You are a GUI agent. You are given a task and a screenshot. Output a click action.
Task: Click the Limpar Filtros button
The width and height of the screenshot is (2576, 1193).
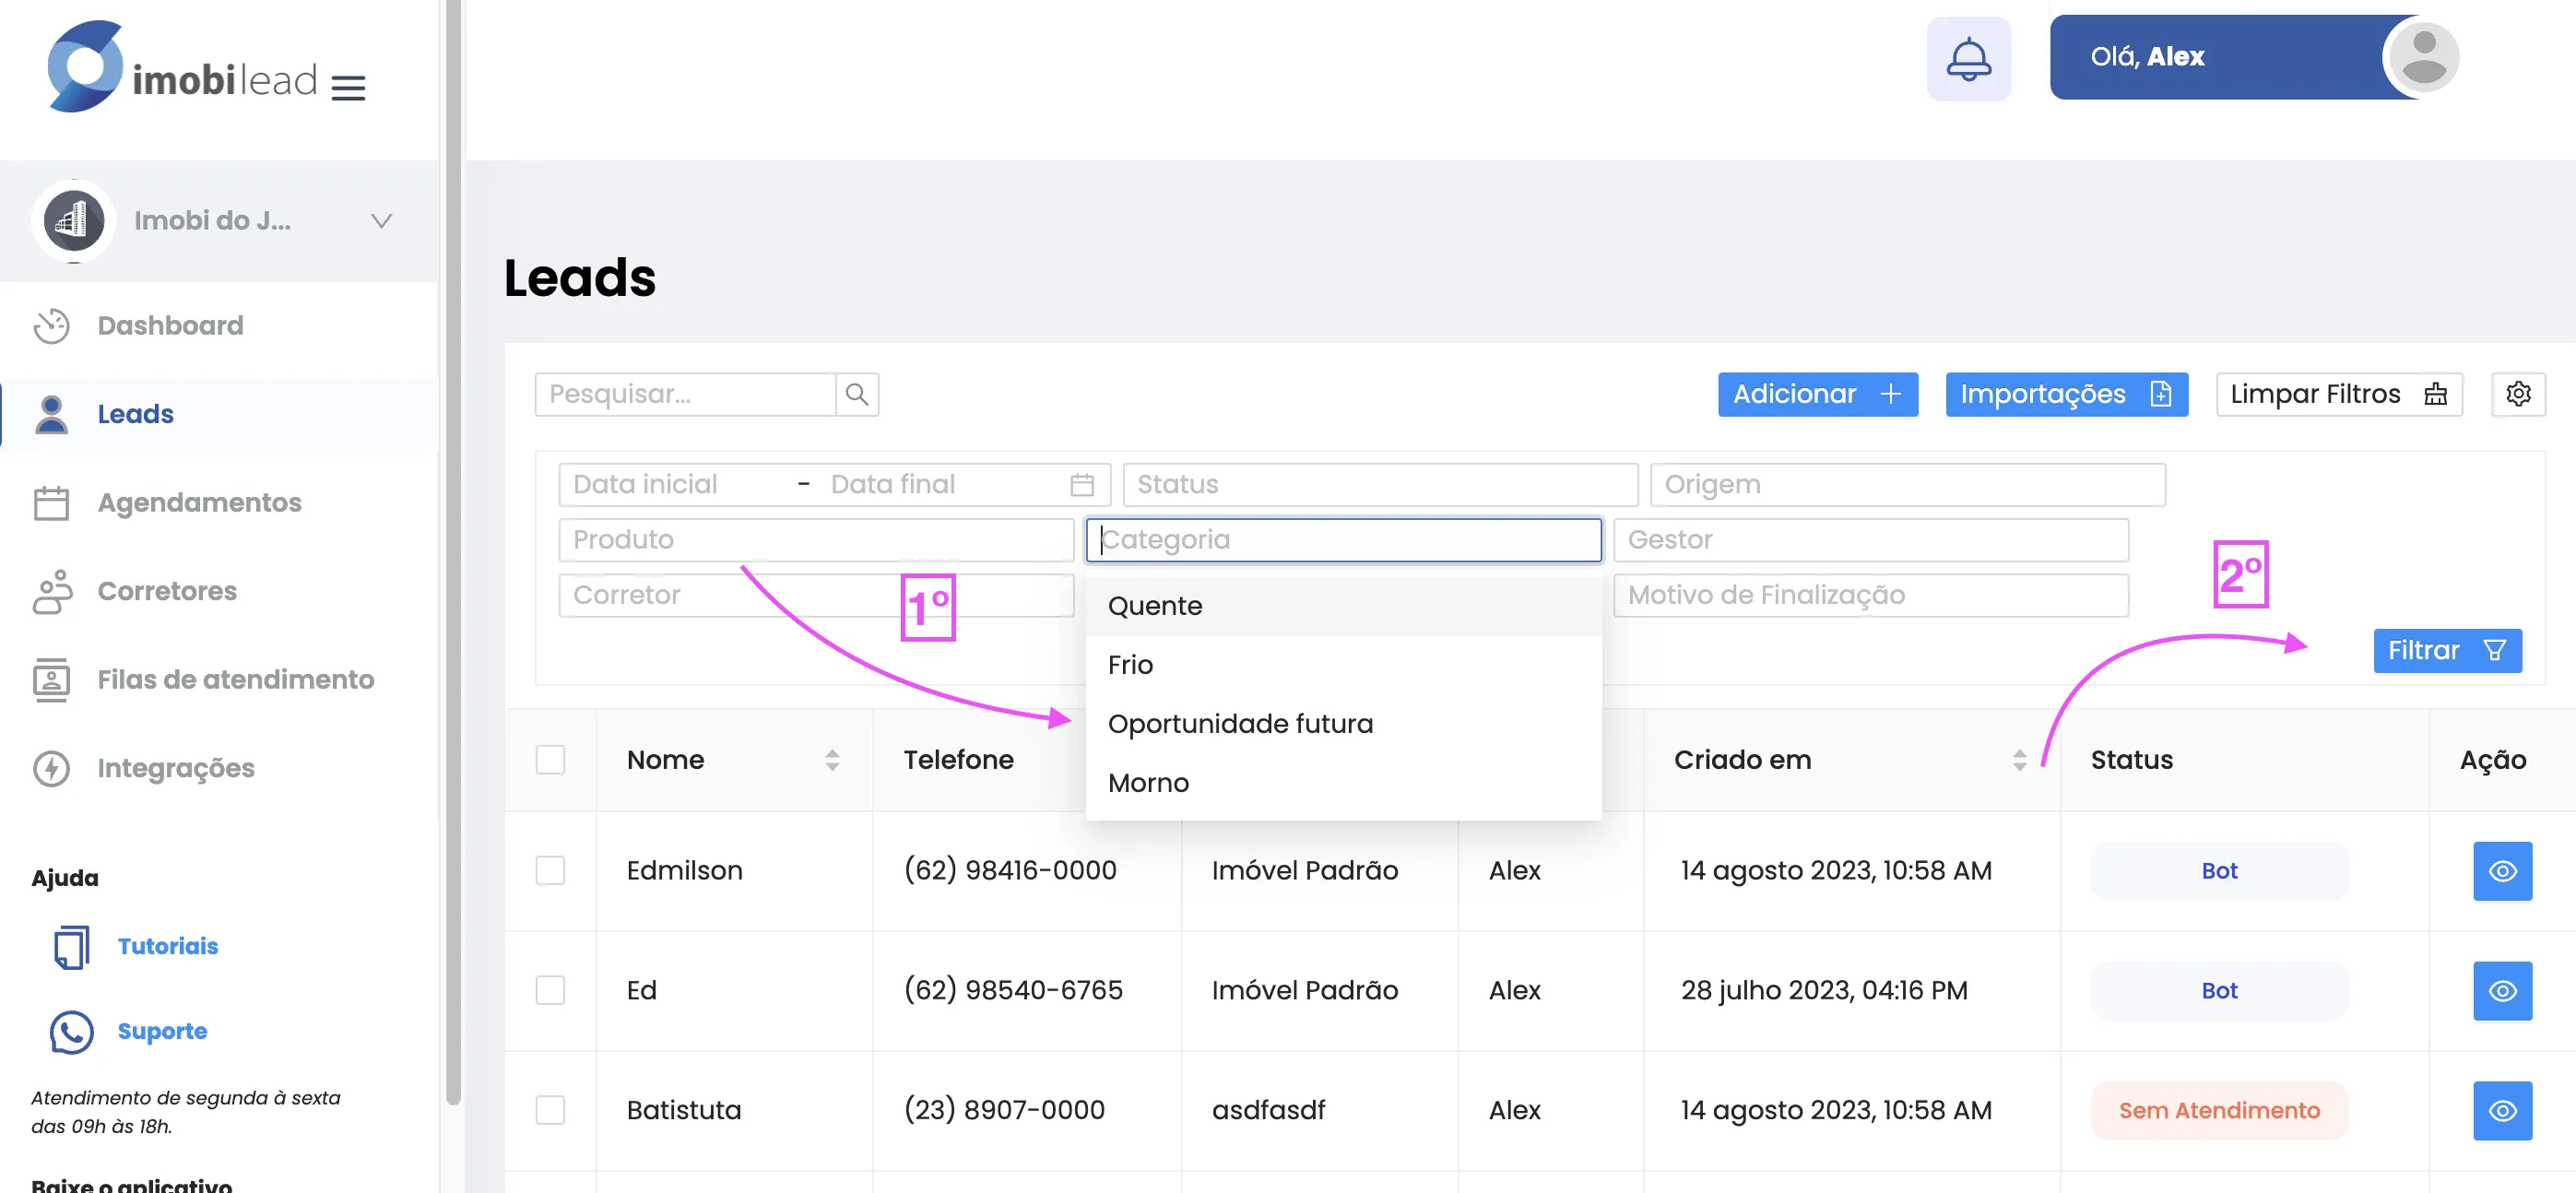[2338, 394]
